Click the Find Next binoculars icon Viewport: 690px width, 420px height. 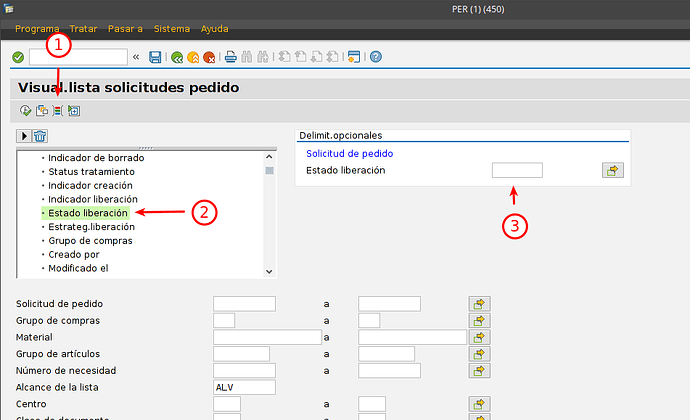(263, 57)
